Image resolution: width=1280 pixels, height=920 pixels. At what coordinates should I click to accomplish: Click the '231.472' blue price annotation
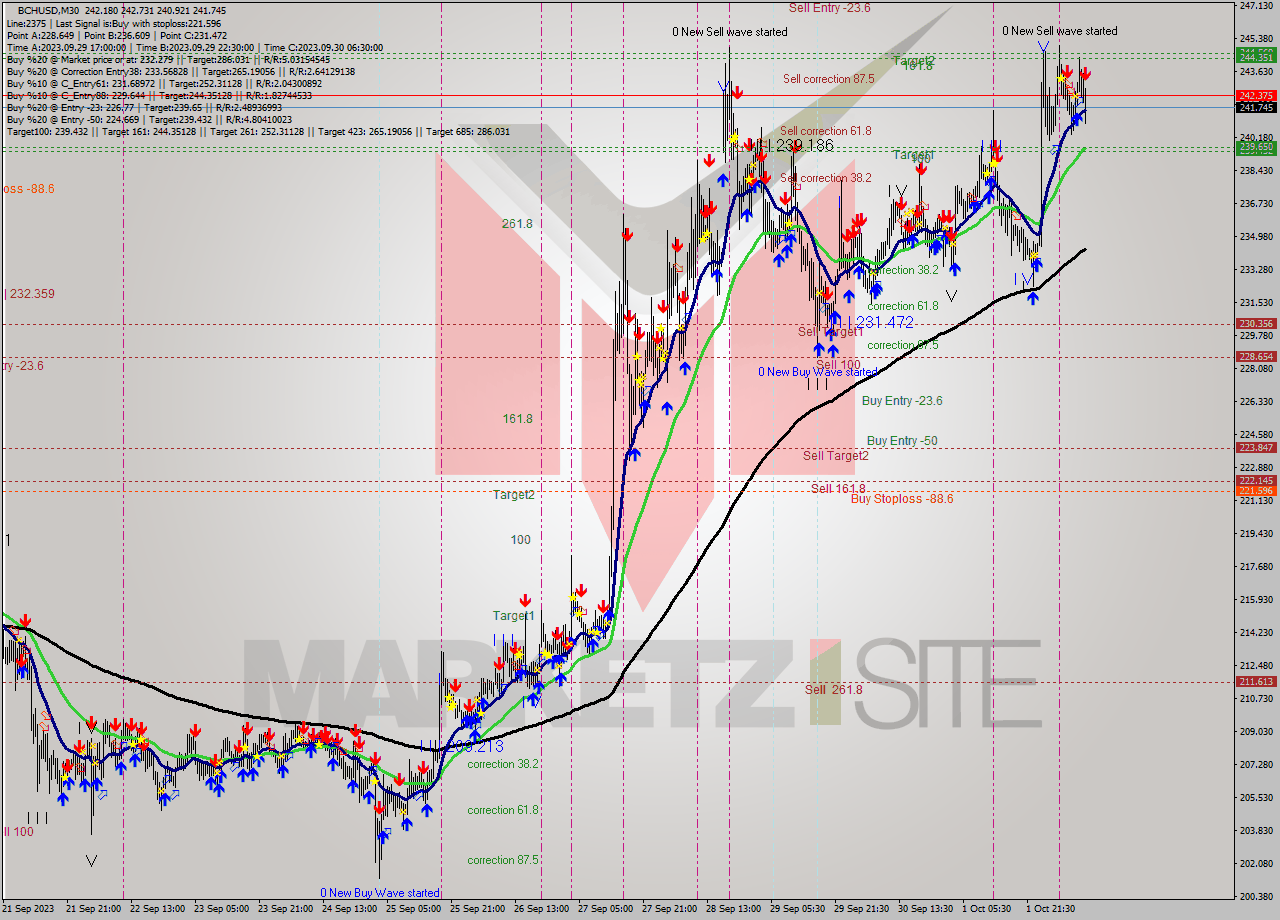pos(885,322)
